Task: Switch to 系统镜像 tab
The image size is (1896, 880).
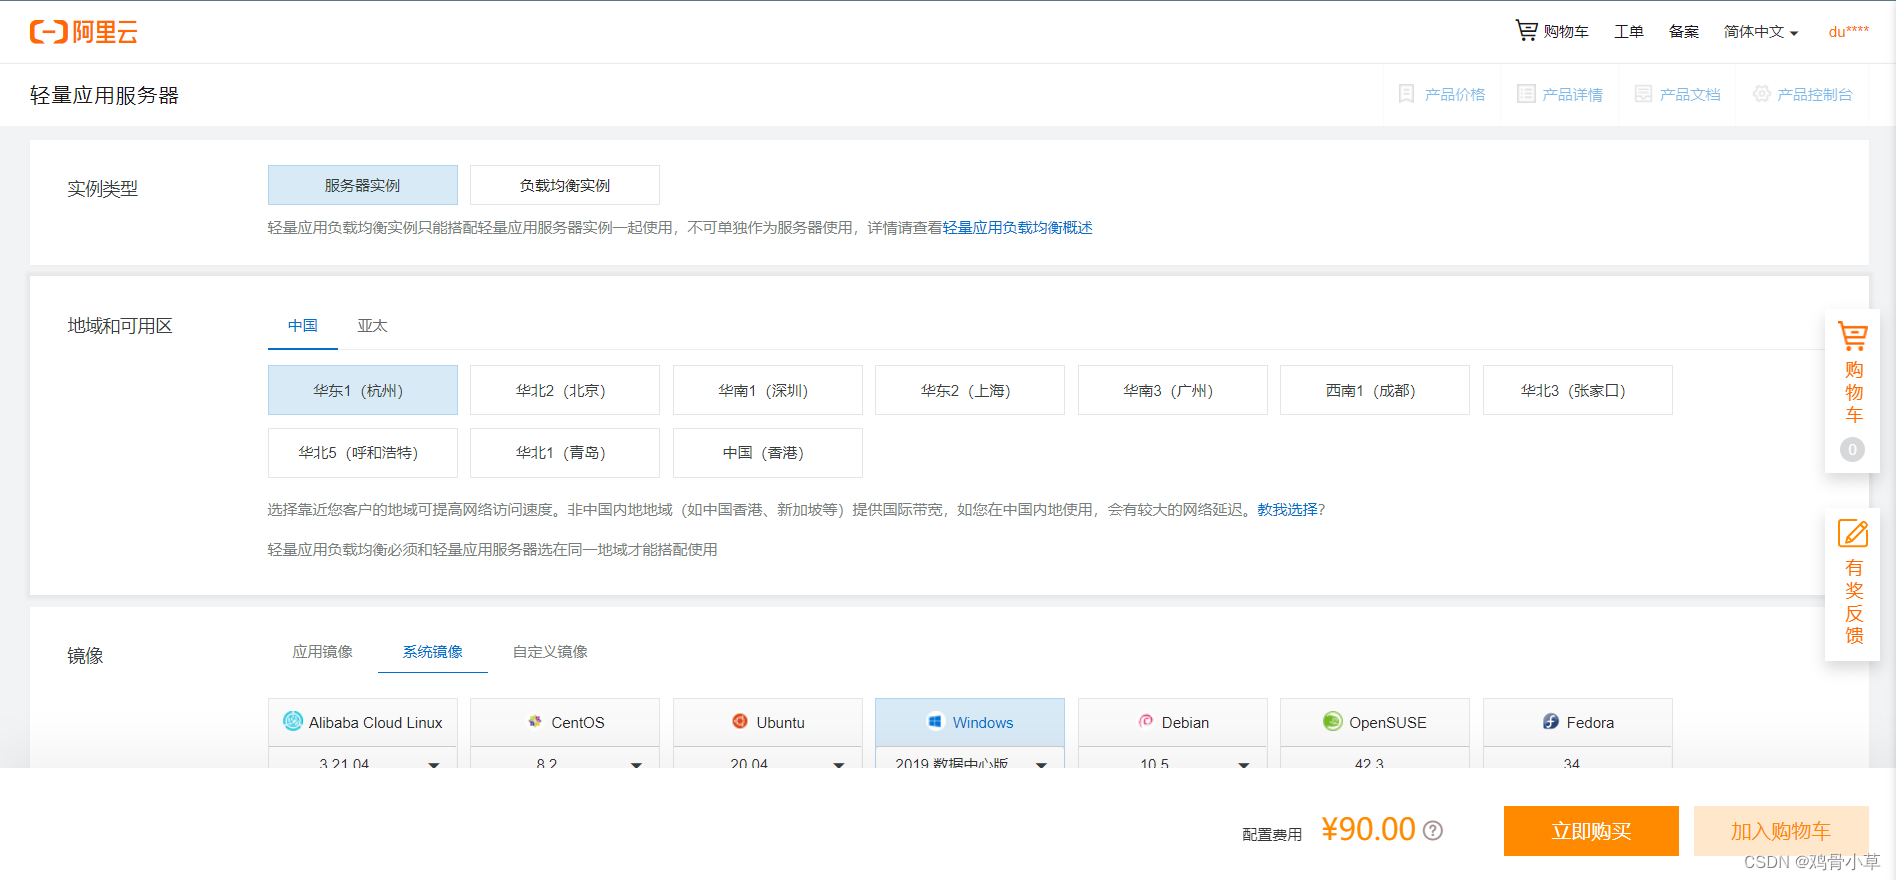Action: (x=433, y=652)
